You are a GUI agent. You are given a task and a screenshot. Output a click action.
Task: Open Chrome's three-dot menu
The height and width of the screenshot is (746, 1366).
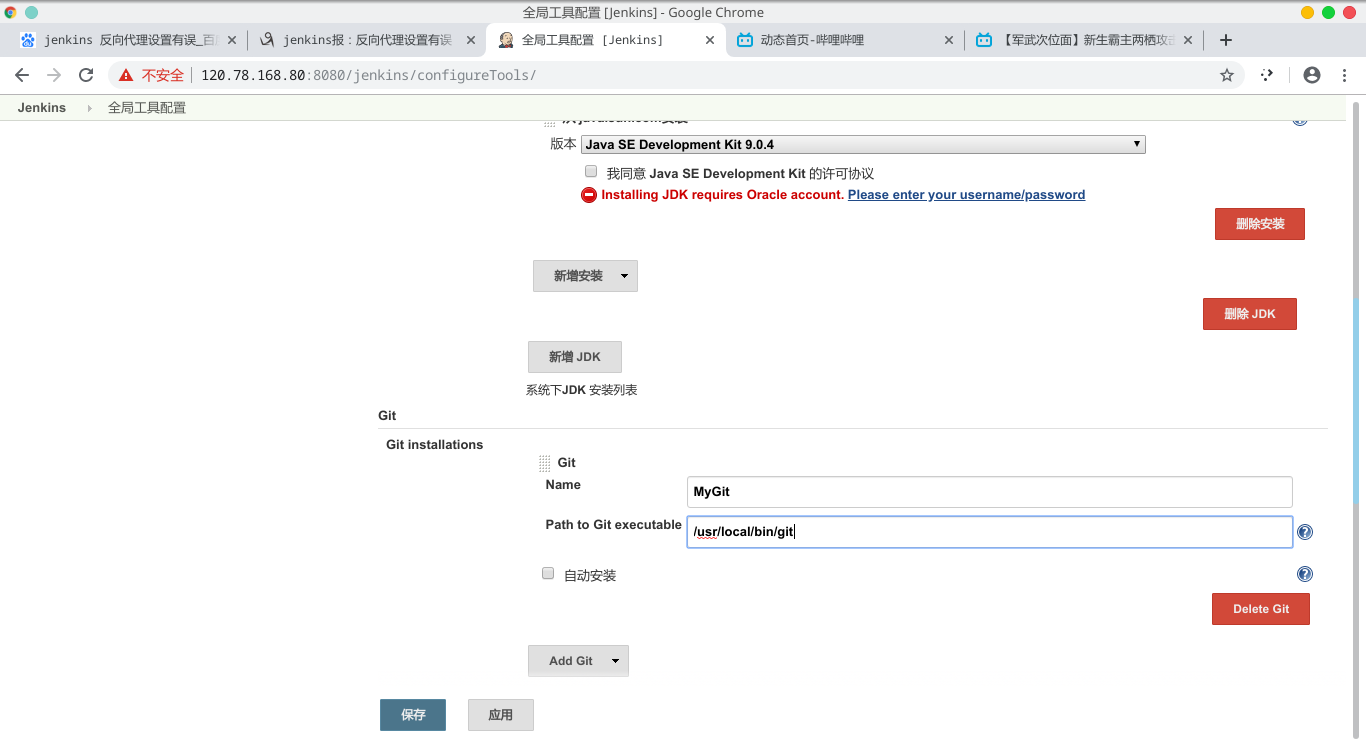1343,75
